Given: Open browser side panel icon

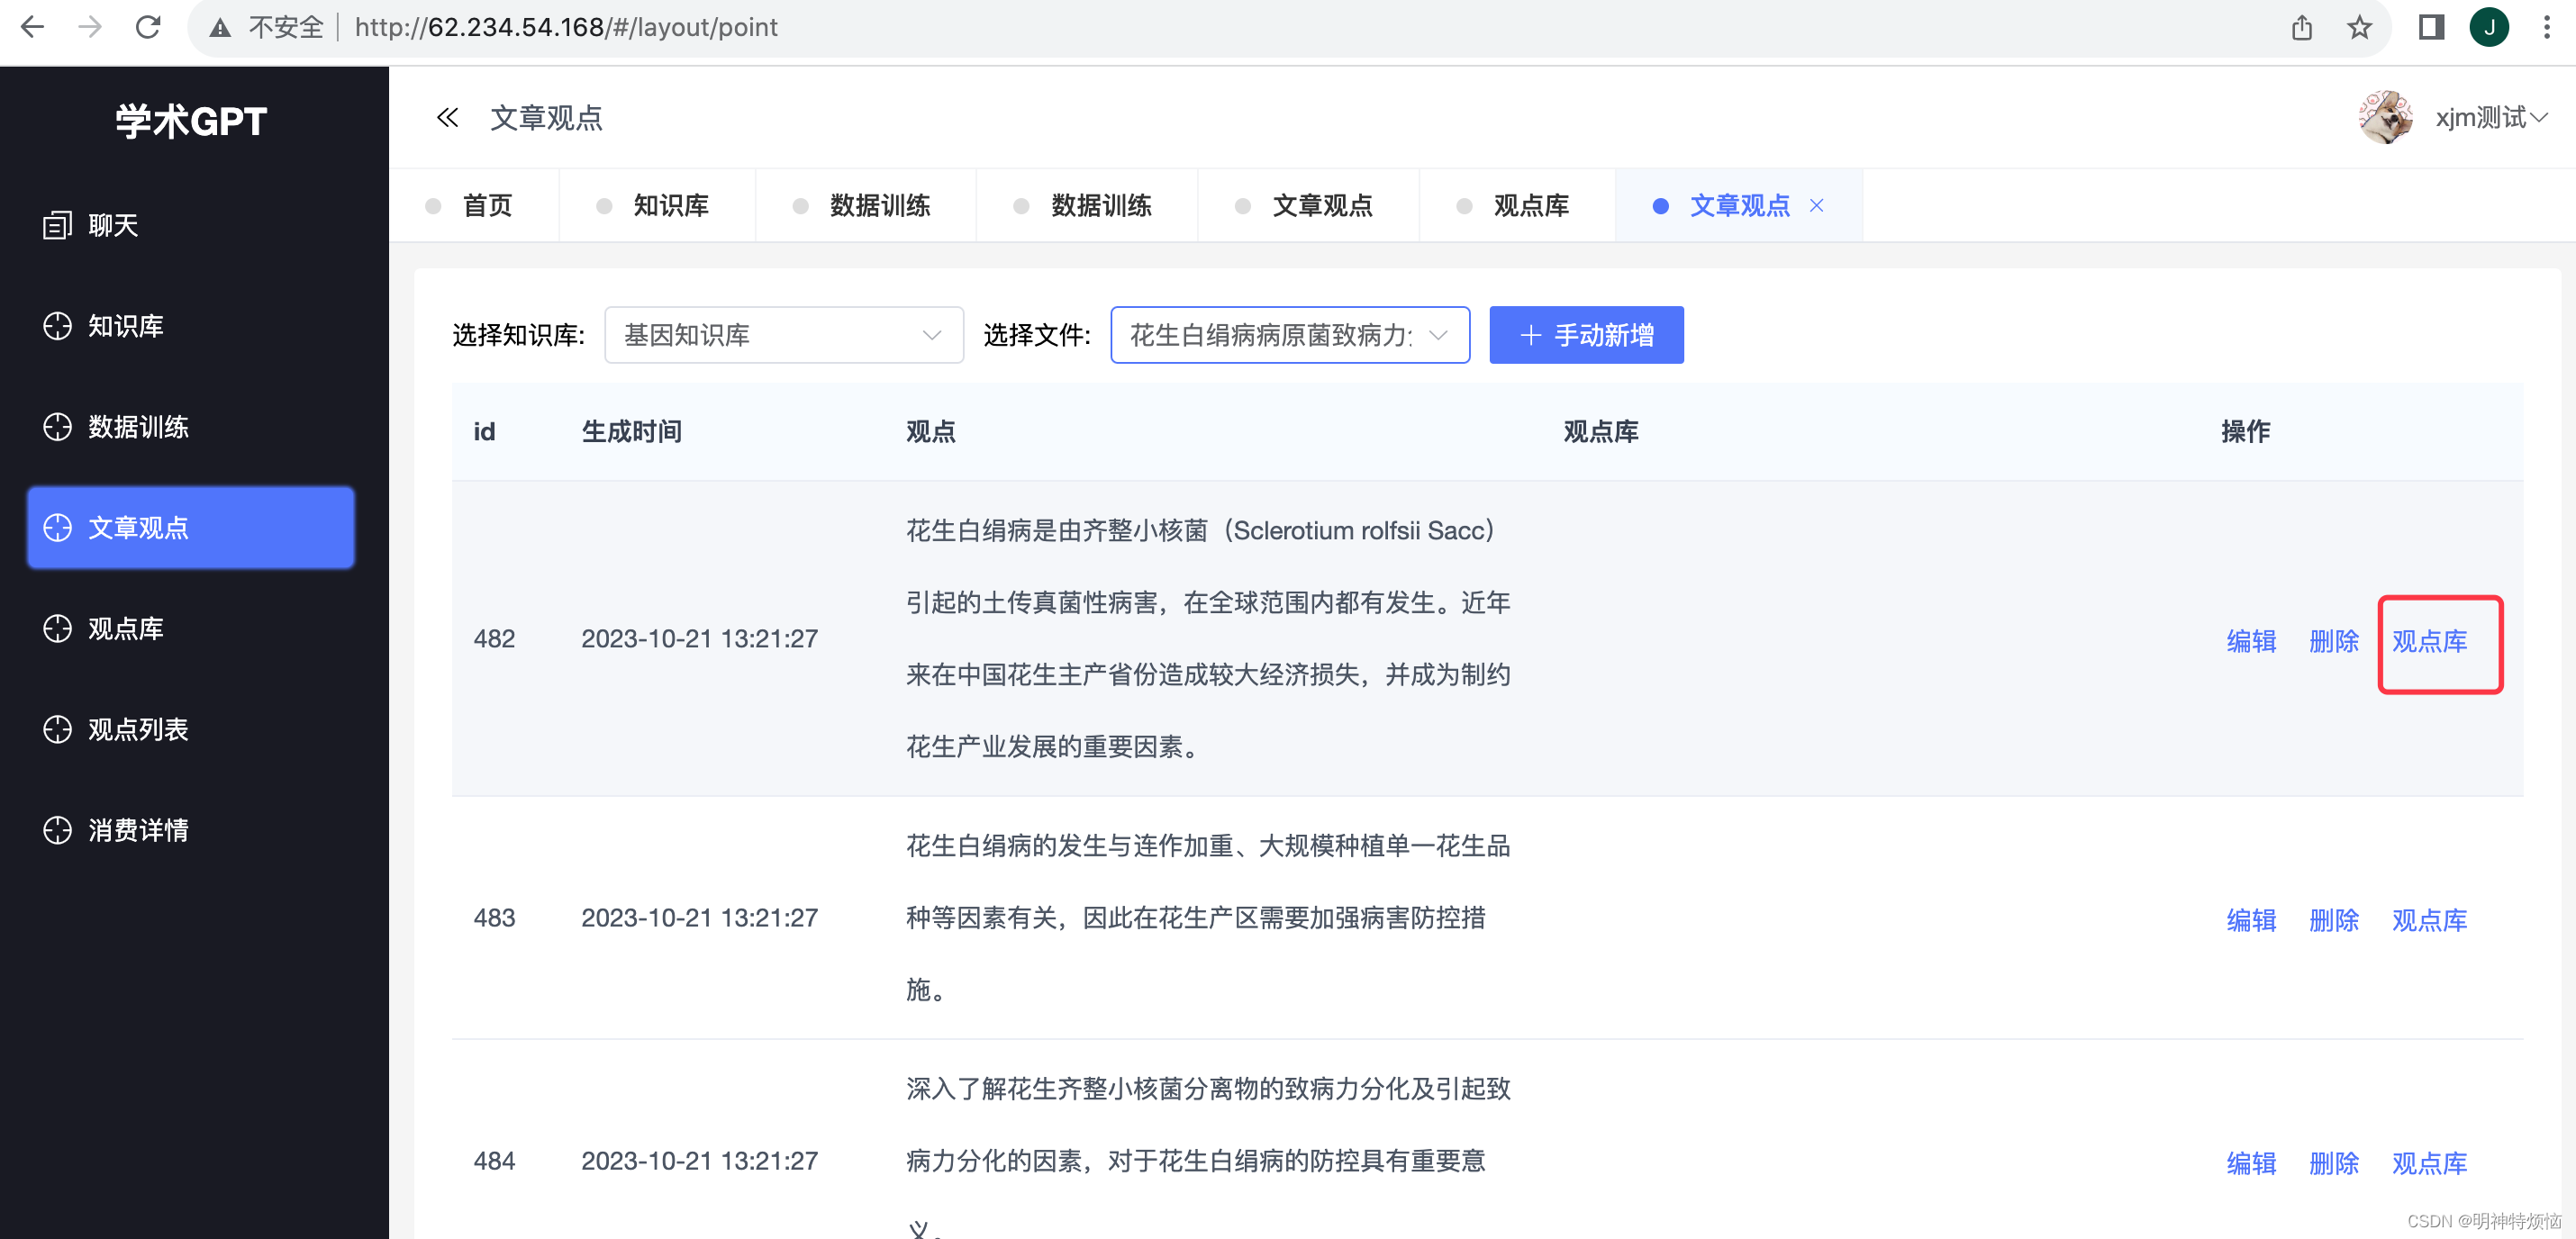Looking at the screenshot, I should [x=2431, y=27].
